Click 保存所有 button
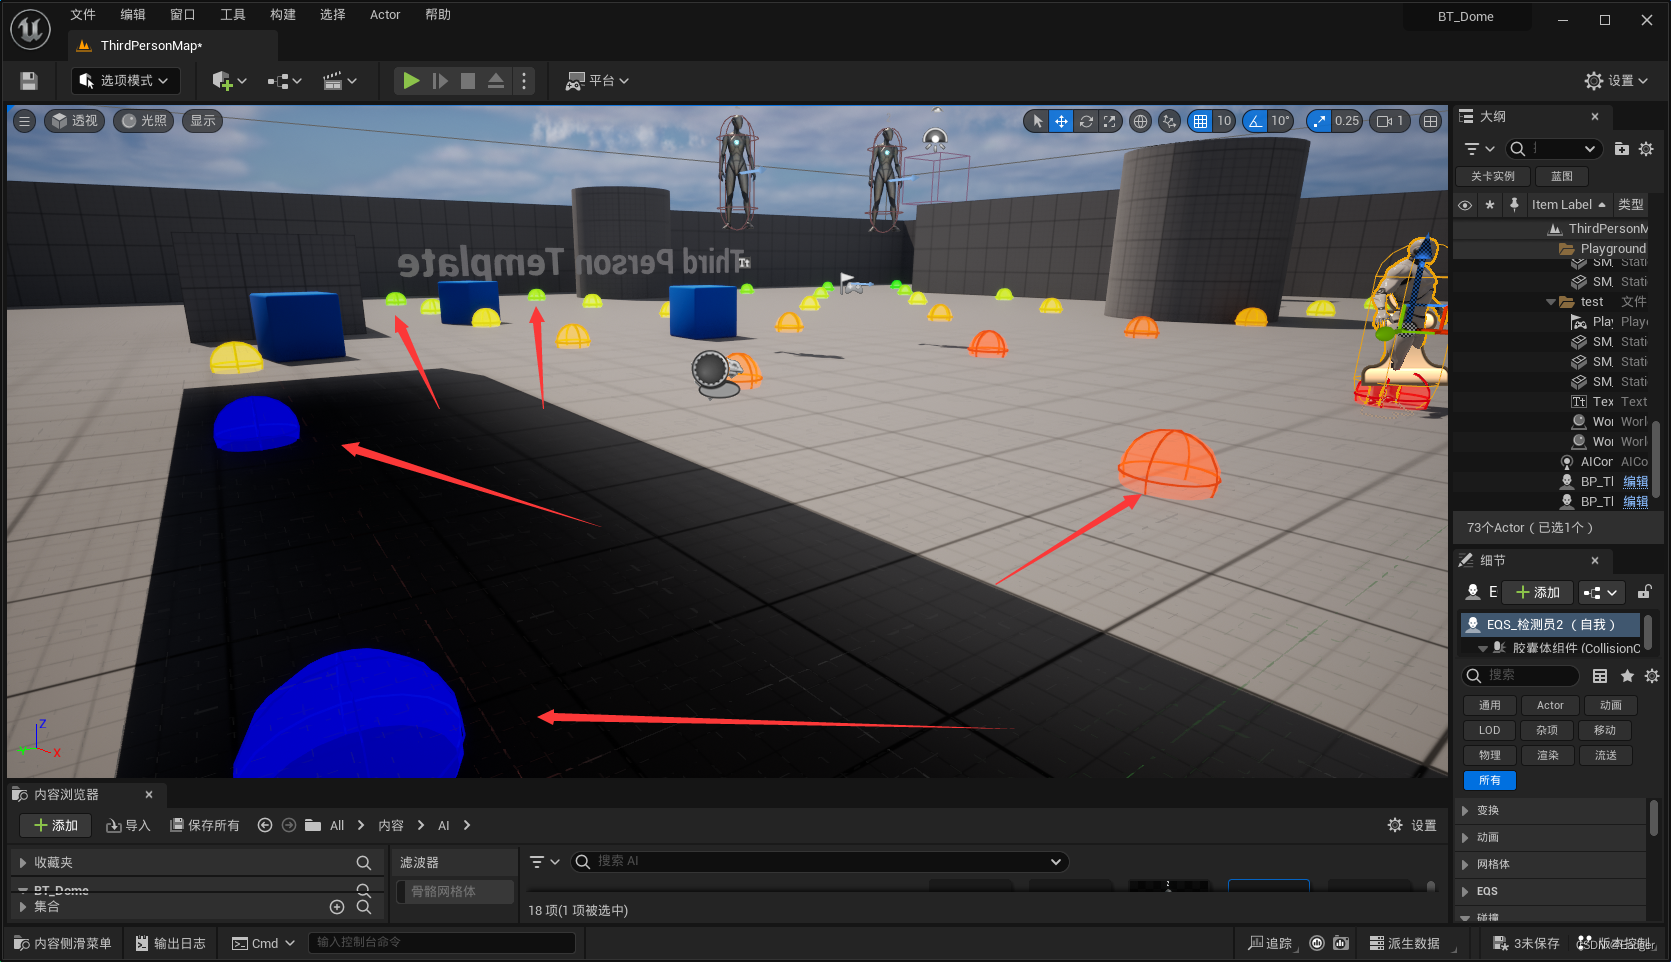 click(205, 825)
